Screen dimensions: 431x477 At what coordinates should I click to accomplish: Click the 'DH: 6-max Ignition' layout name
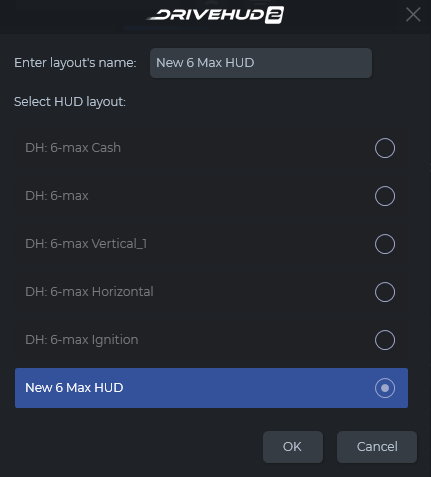82,340
